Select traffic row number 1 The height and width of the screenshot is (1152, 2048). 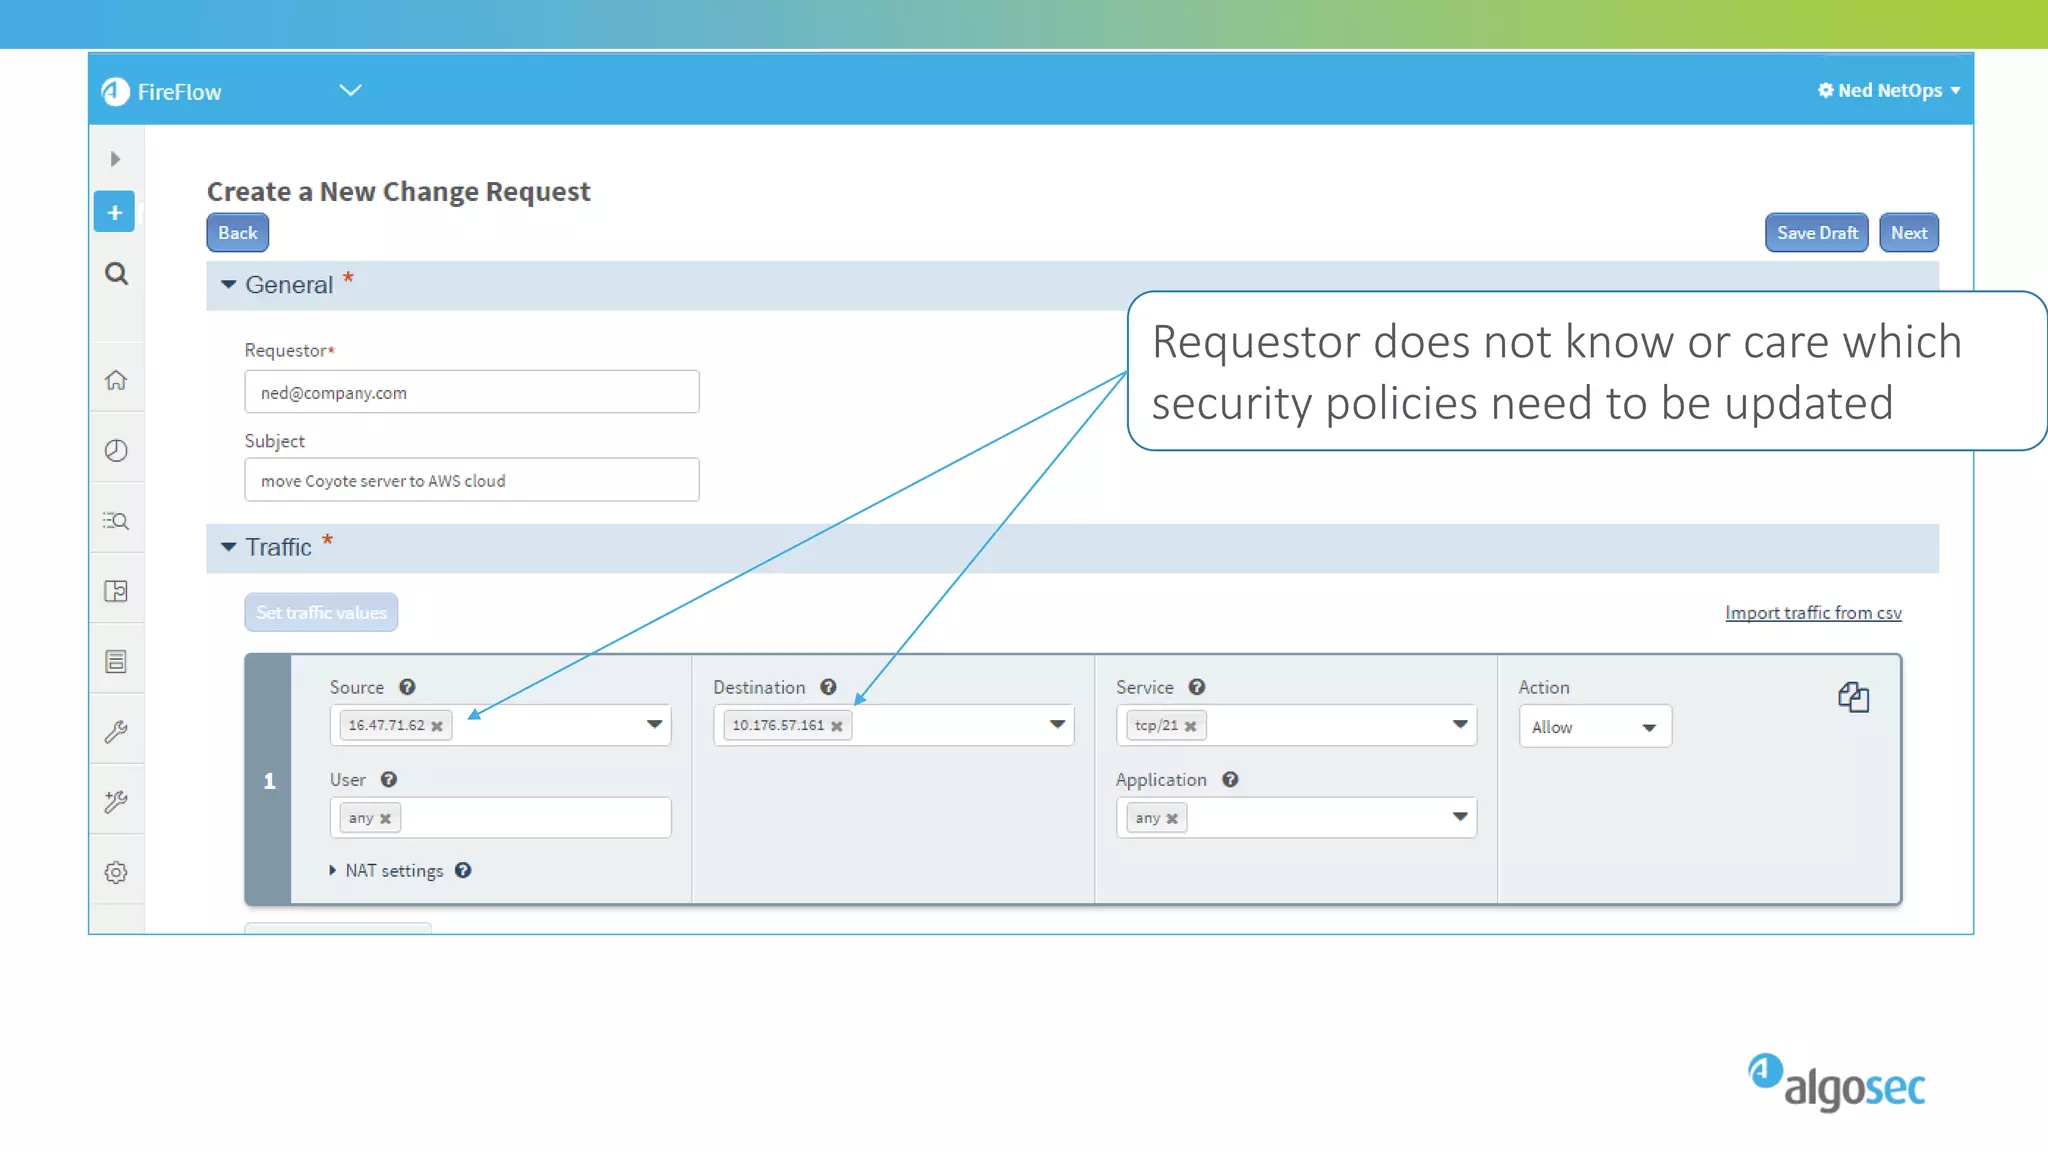269,780
